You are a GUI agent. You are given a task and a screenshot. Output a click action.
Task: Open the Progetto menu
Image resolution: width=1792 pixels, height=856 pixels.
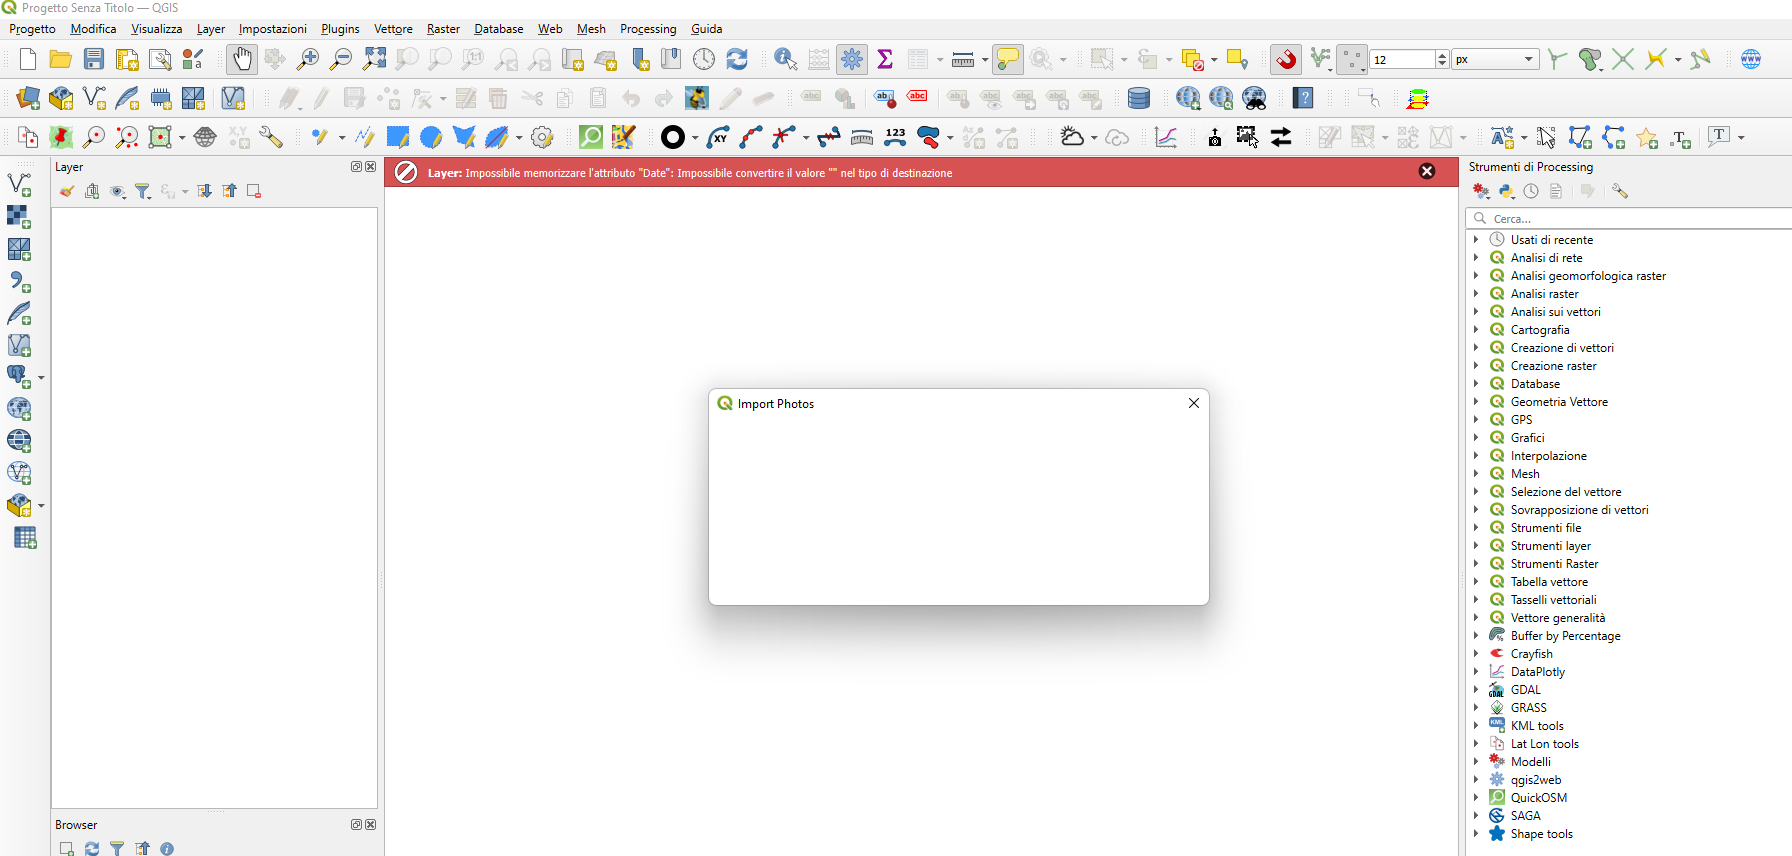click(x=33, y=29)
